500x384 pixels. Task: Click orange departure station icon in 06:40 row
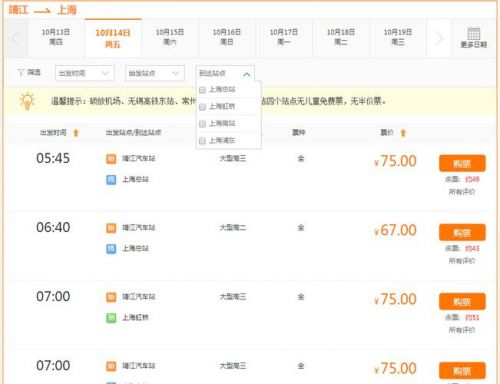coord(111,228)
